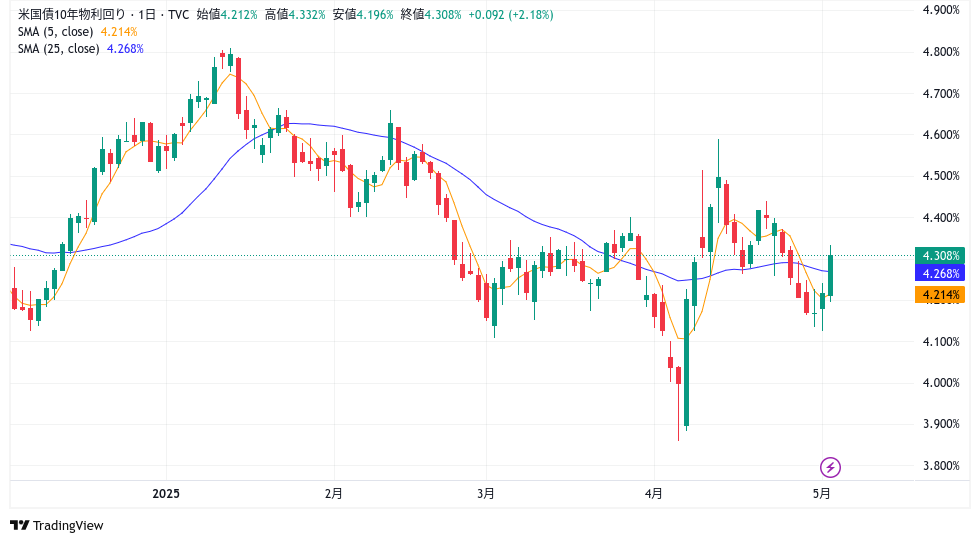Click the 4.900% price axis label
The height and width of the screenshot is (543, 980).
941,10
